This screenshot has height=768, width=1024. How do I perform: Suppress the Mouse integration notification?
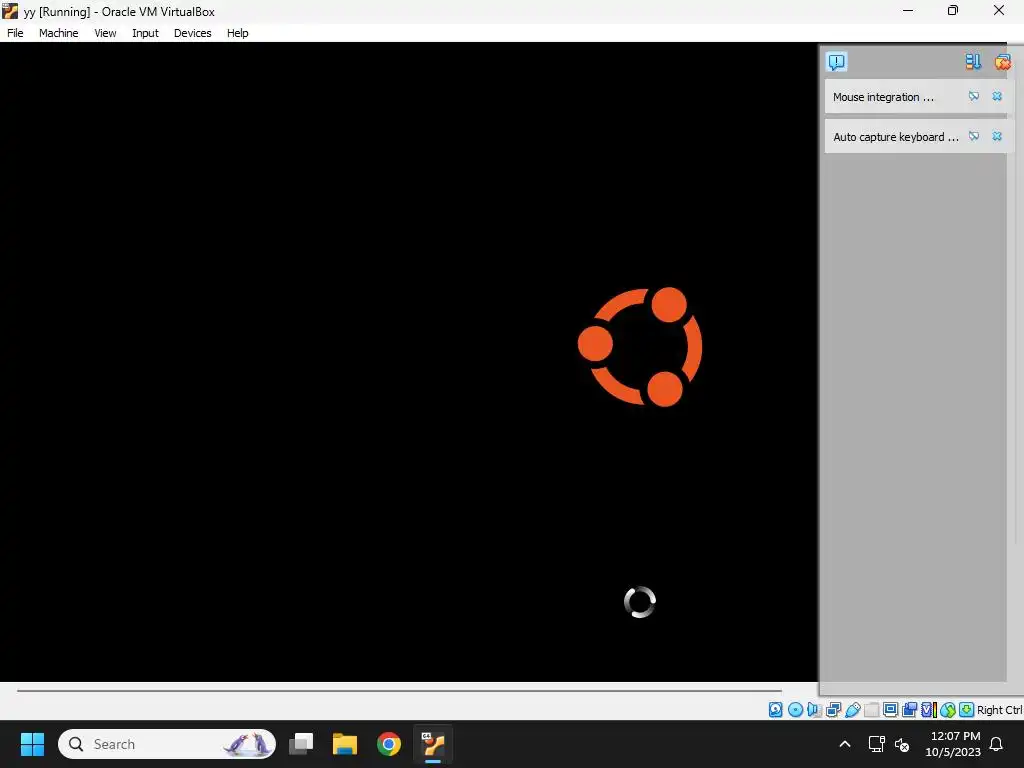[x=974, y=97]
